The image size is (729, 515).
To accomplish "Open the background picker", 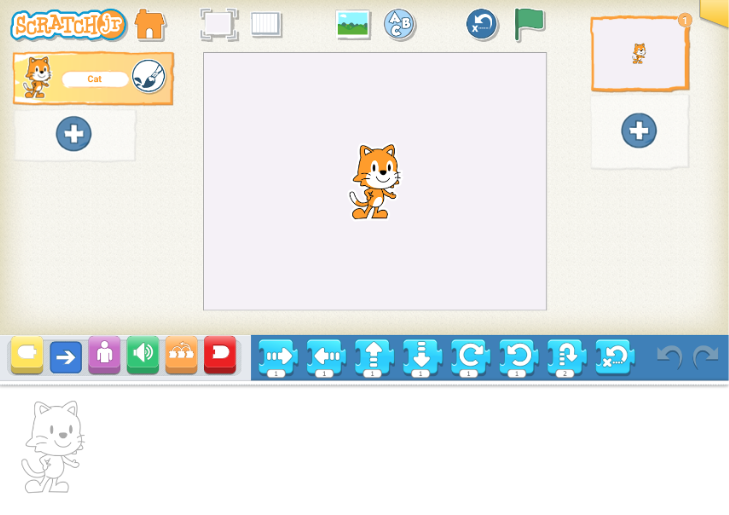I will tap(353, 25).
